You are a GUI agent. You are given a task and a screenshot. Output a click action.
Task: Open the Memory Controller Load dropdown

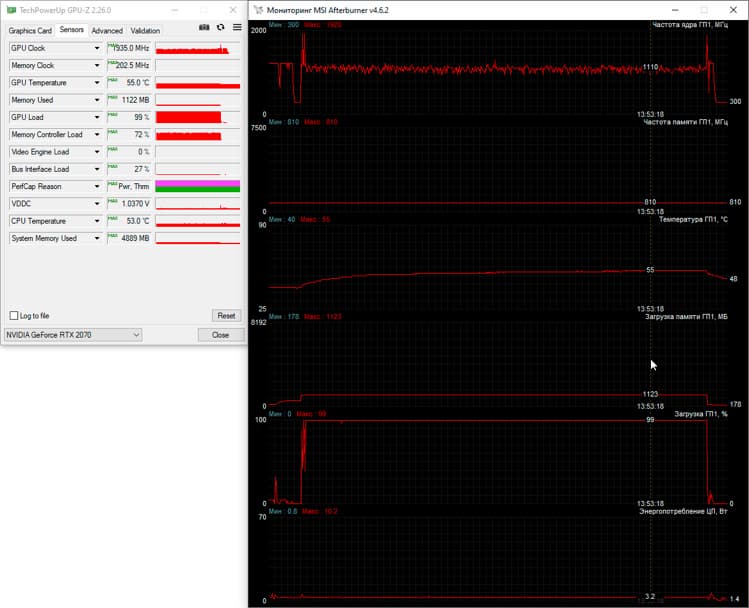coord(97,135)
